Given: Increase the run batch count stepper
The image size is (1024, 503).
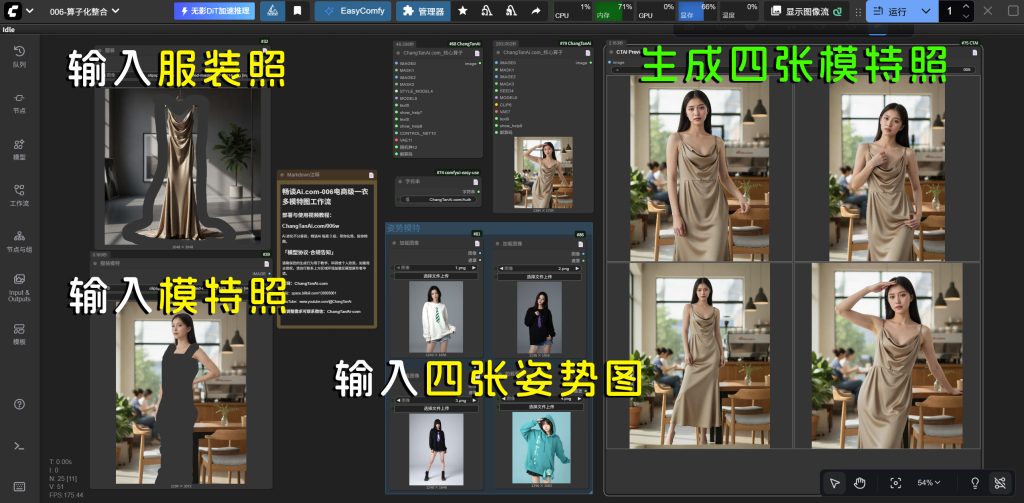Looking at the screenshot, I should click(x=967, y=7).
